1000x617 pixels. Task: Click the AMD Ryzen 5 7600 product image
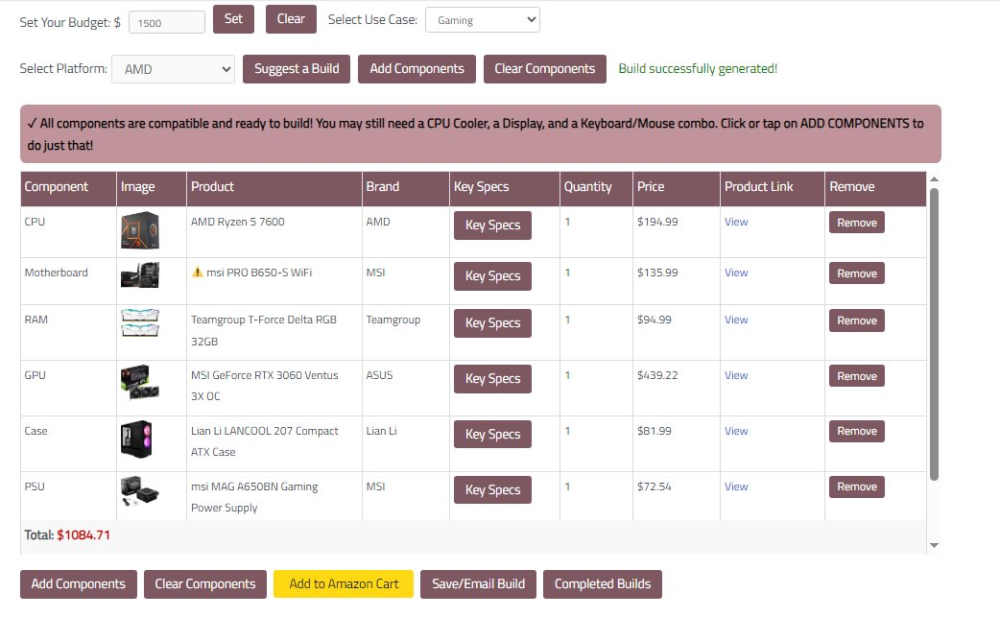(139, 231)
